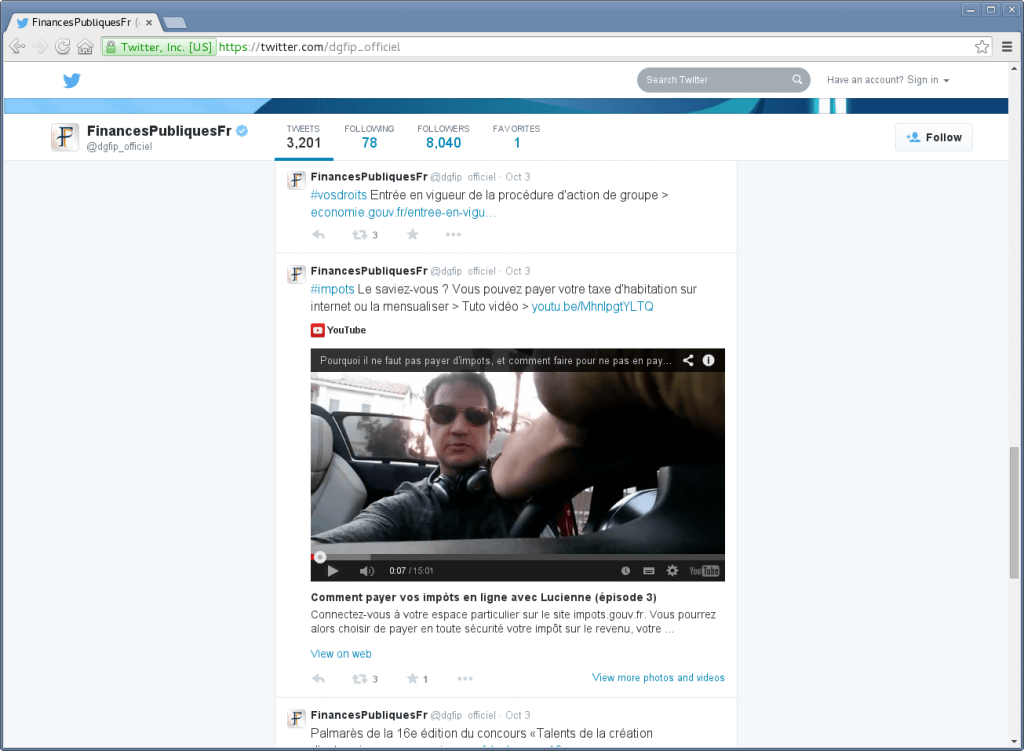Bookmark this page with the star icon
The width and height of the screenshot is (1024, 751).
(982, 46)
